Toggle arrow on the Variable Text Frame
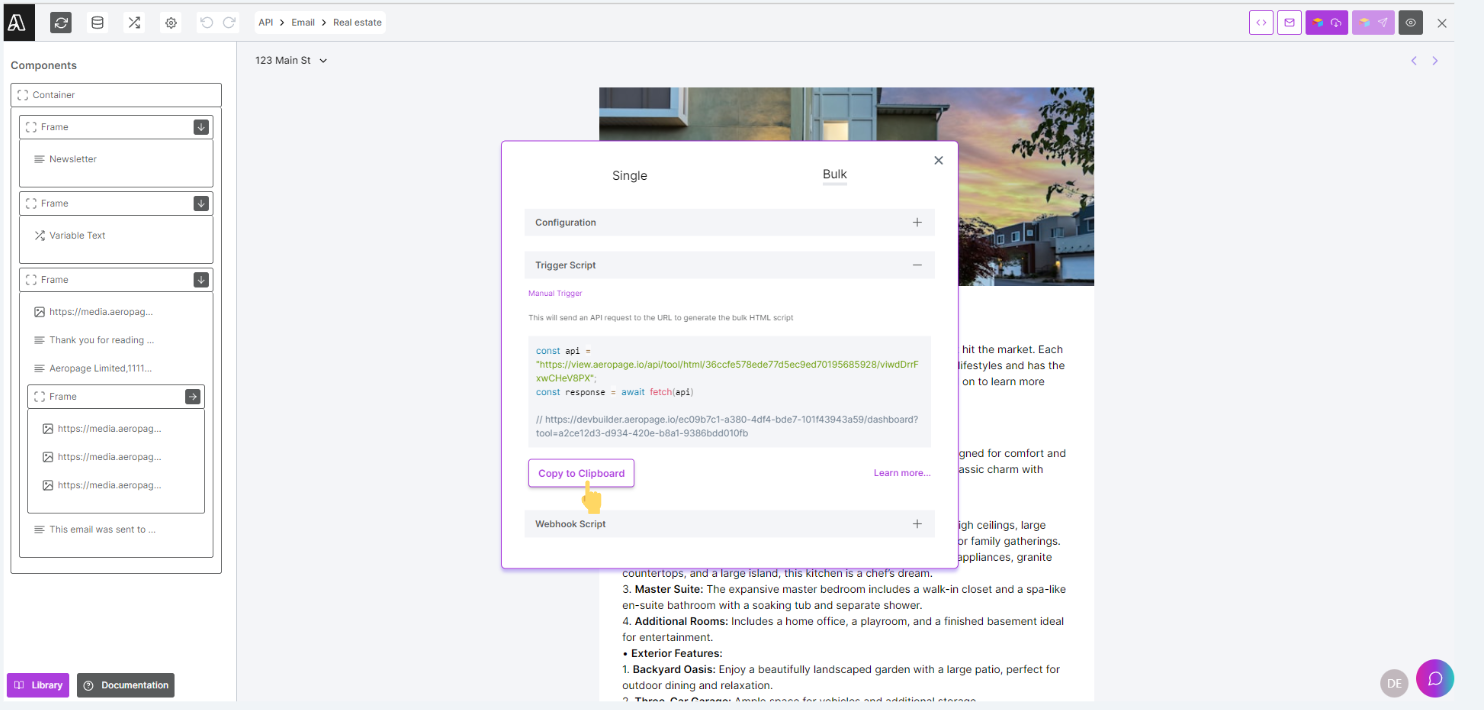Image resolution: width=1484 pixels, height=710 pixels. [201, 203]
